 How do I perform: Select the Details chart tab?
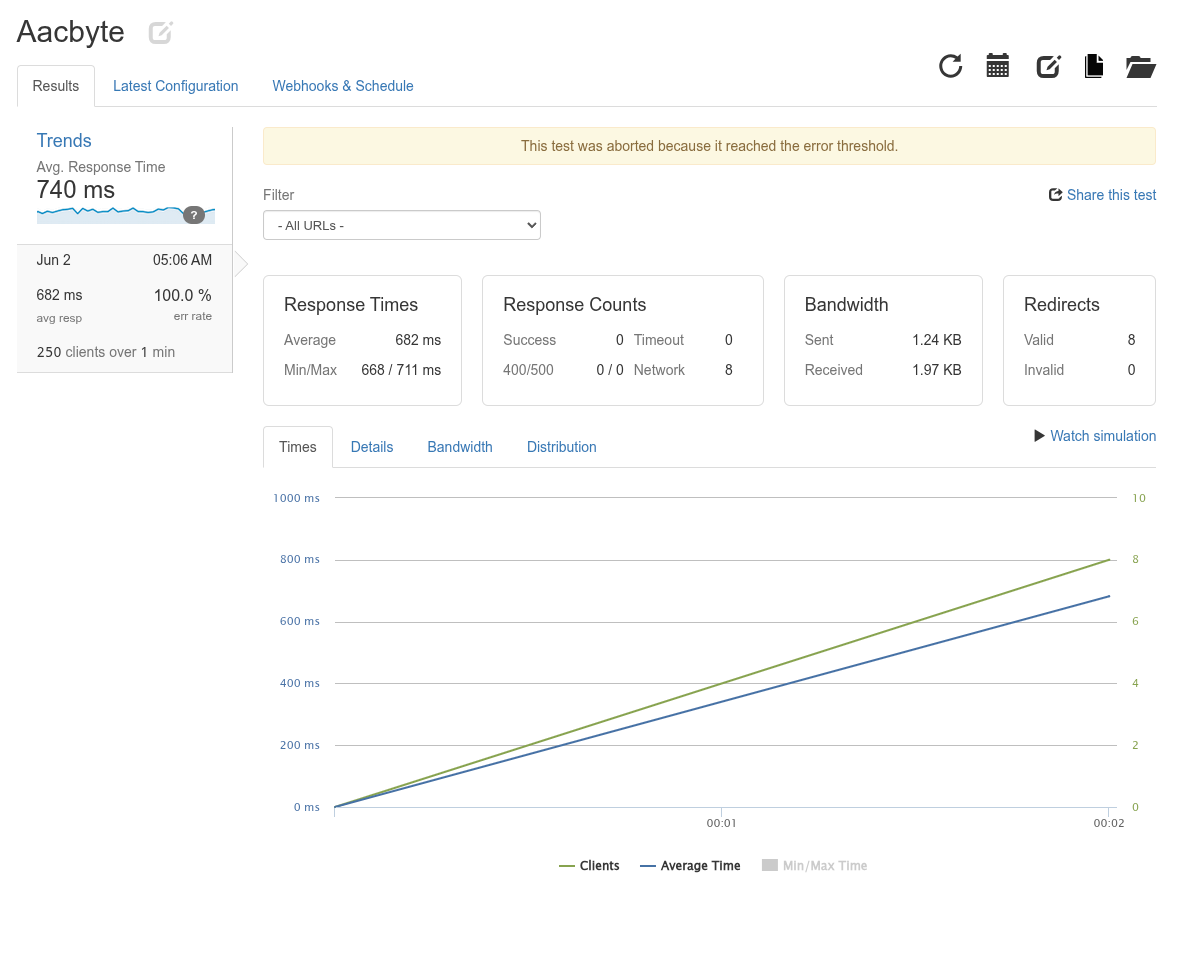pos(372,447)
